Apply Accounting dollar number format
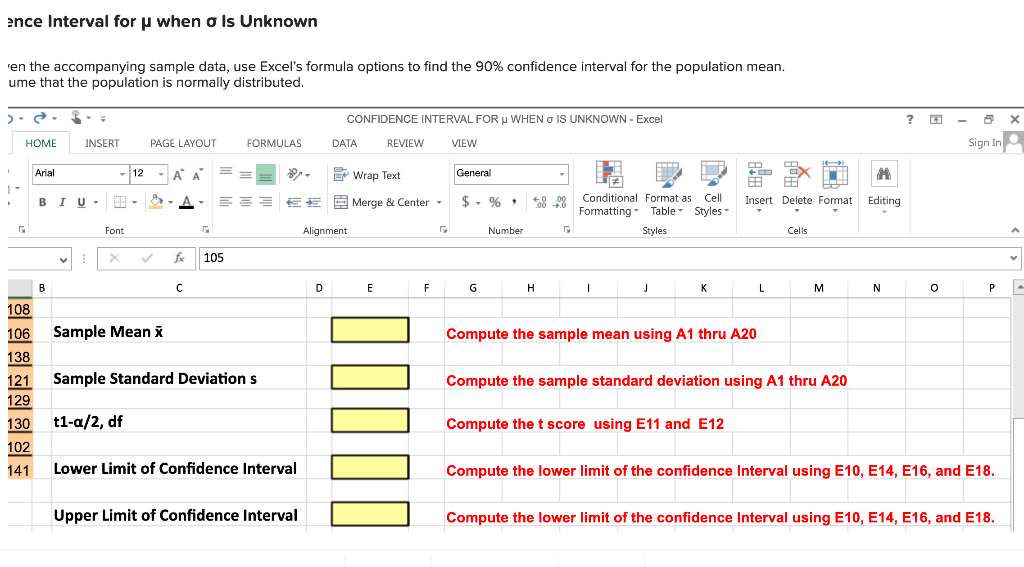Screen dimensions: 1024x567 pos(465,202)
